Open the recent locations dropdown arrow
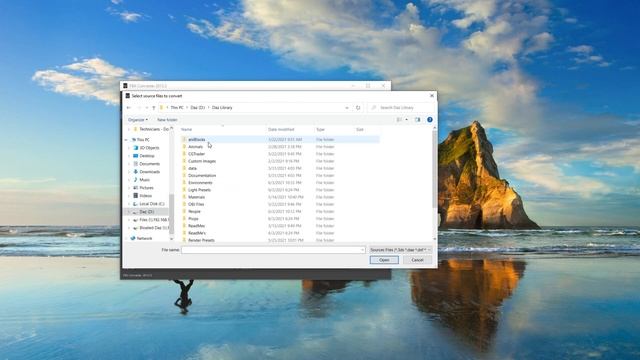The width and height of the screenshot is (640, 360). [x=147, y=108]
